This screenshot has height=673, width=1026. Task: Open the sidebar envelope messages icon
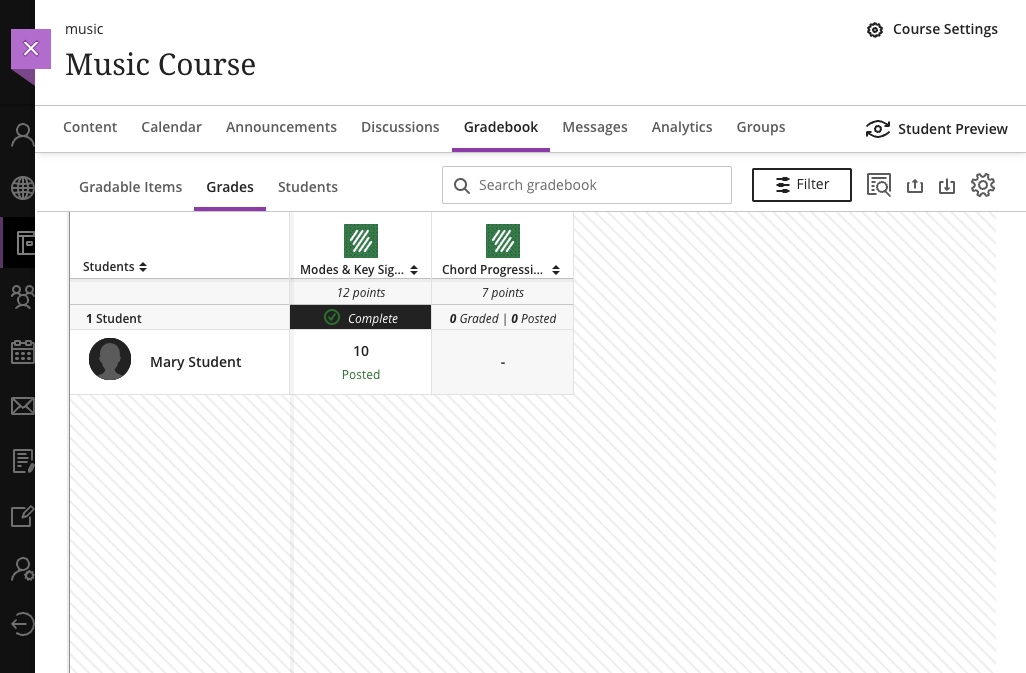(22, 406)
